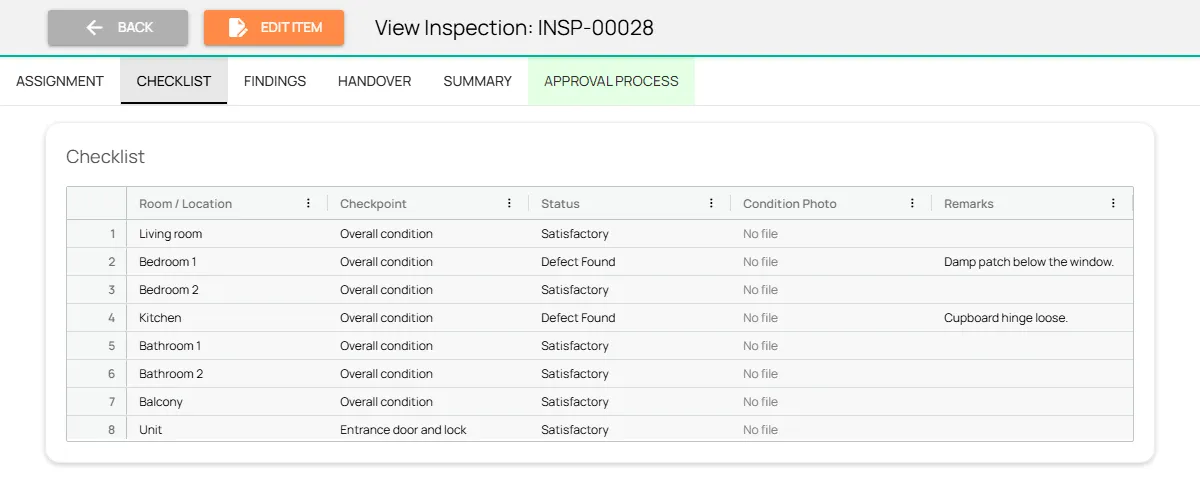This screenshot has height=480, width=1200.
Task: Select the Bathroom 1 cell
Action: coord(227,346)
